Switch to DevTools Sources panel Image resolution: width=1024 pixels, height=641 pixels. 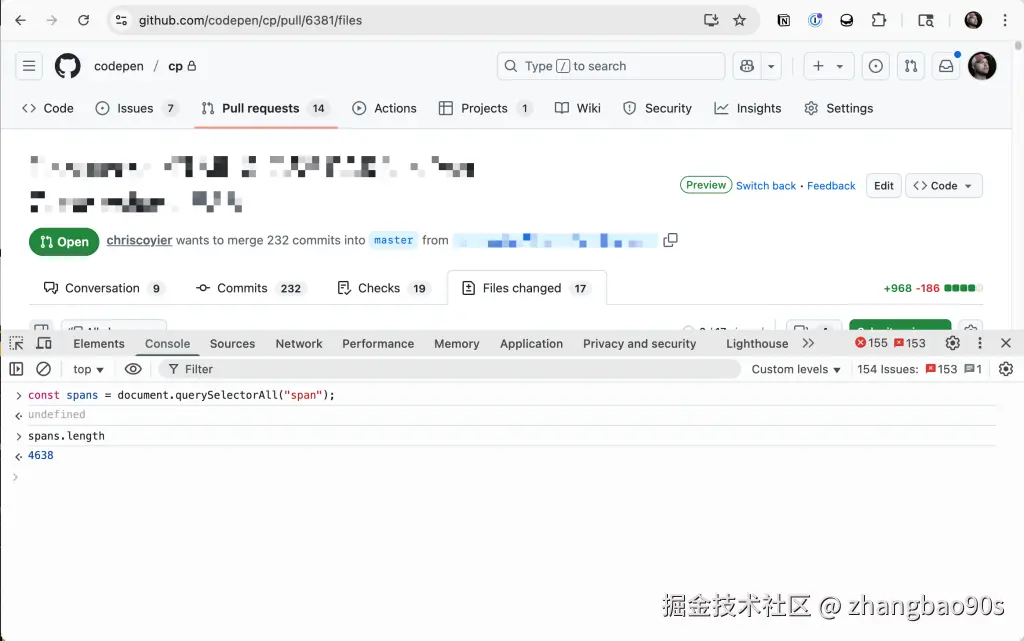[232, 343]
